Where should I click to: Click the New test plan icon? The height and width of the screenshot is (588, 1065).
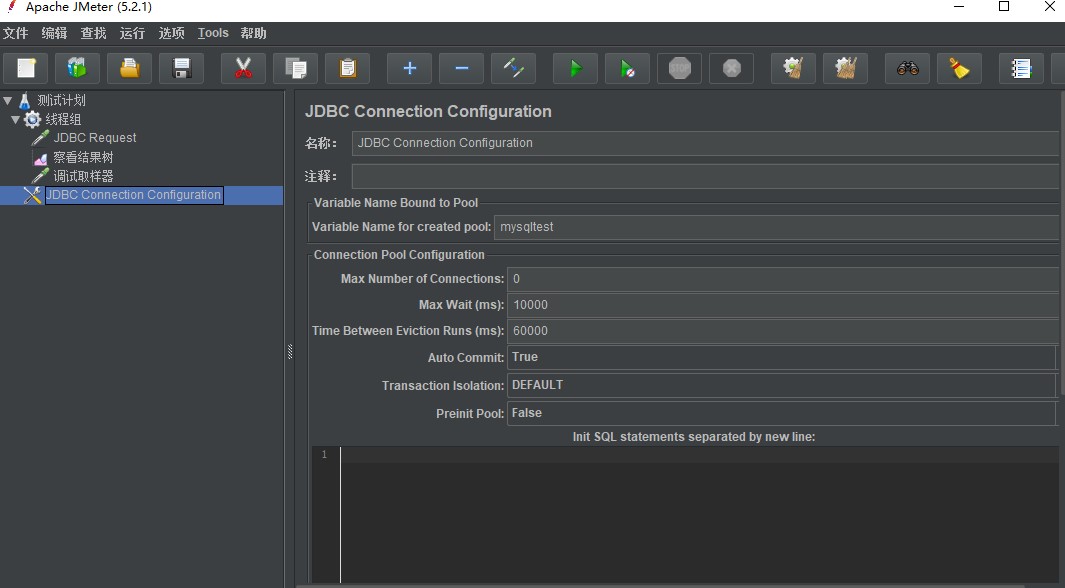coord(26,69)
